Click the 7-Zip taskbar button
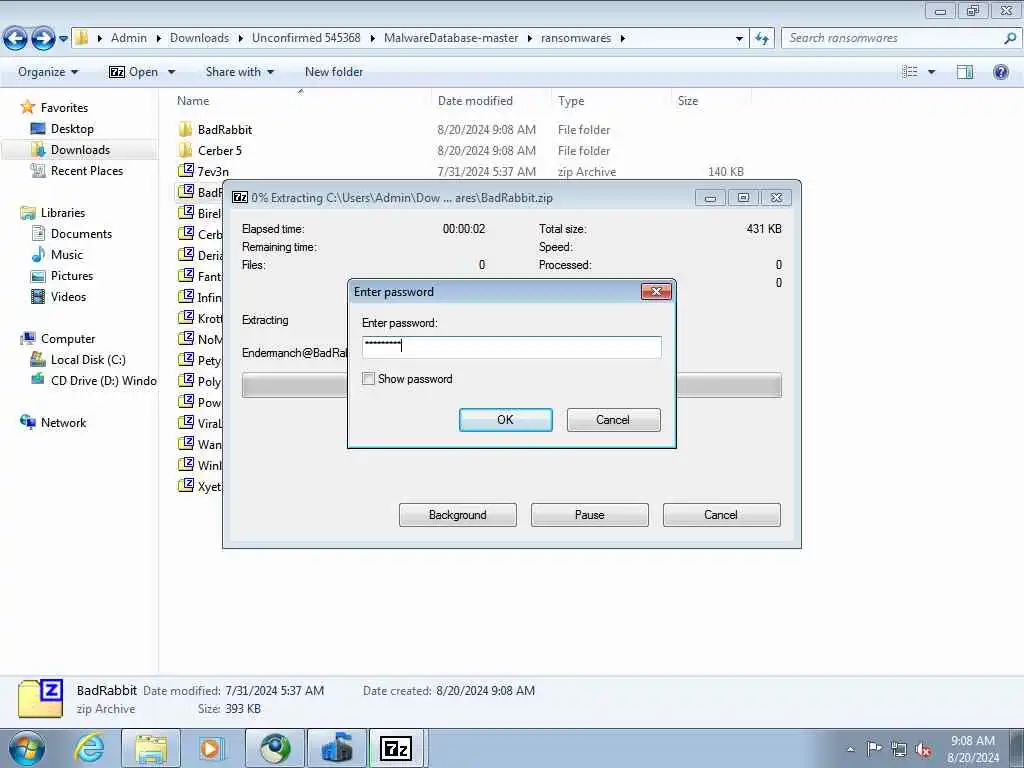 396,748
